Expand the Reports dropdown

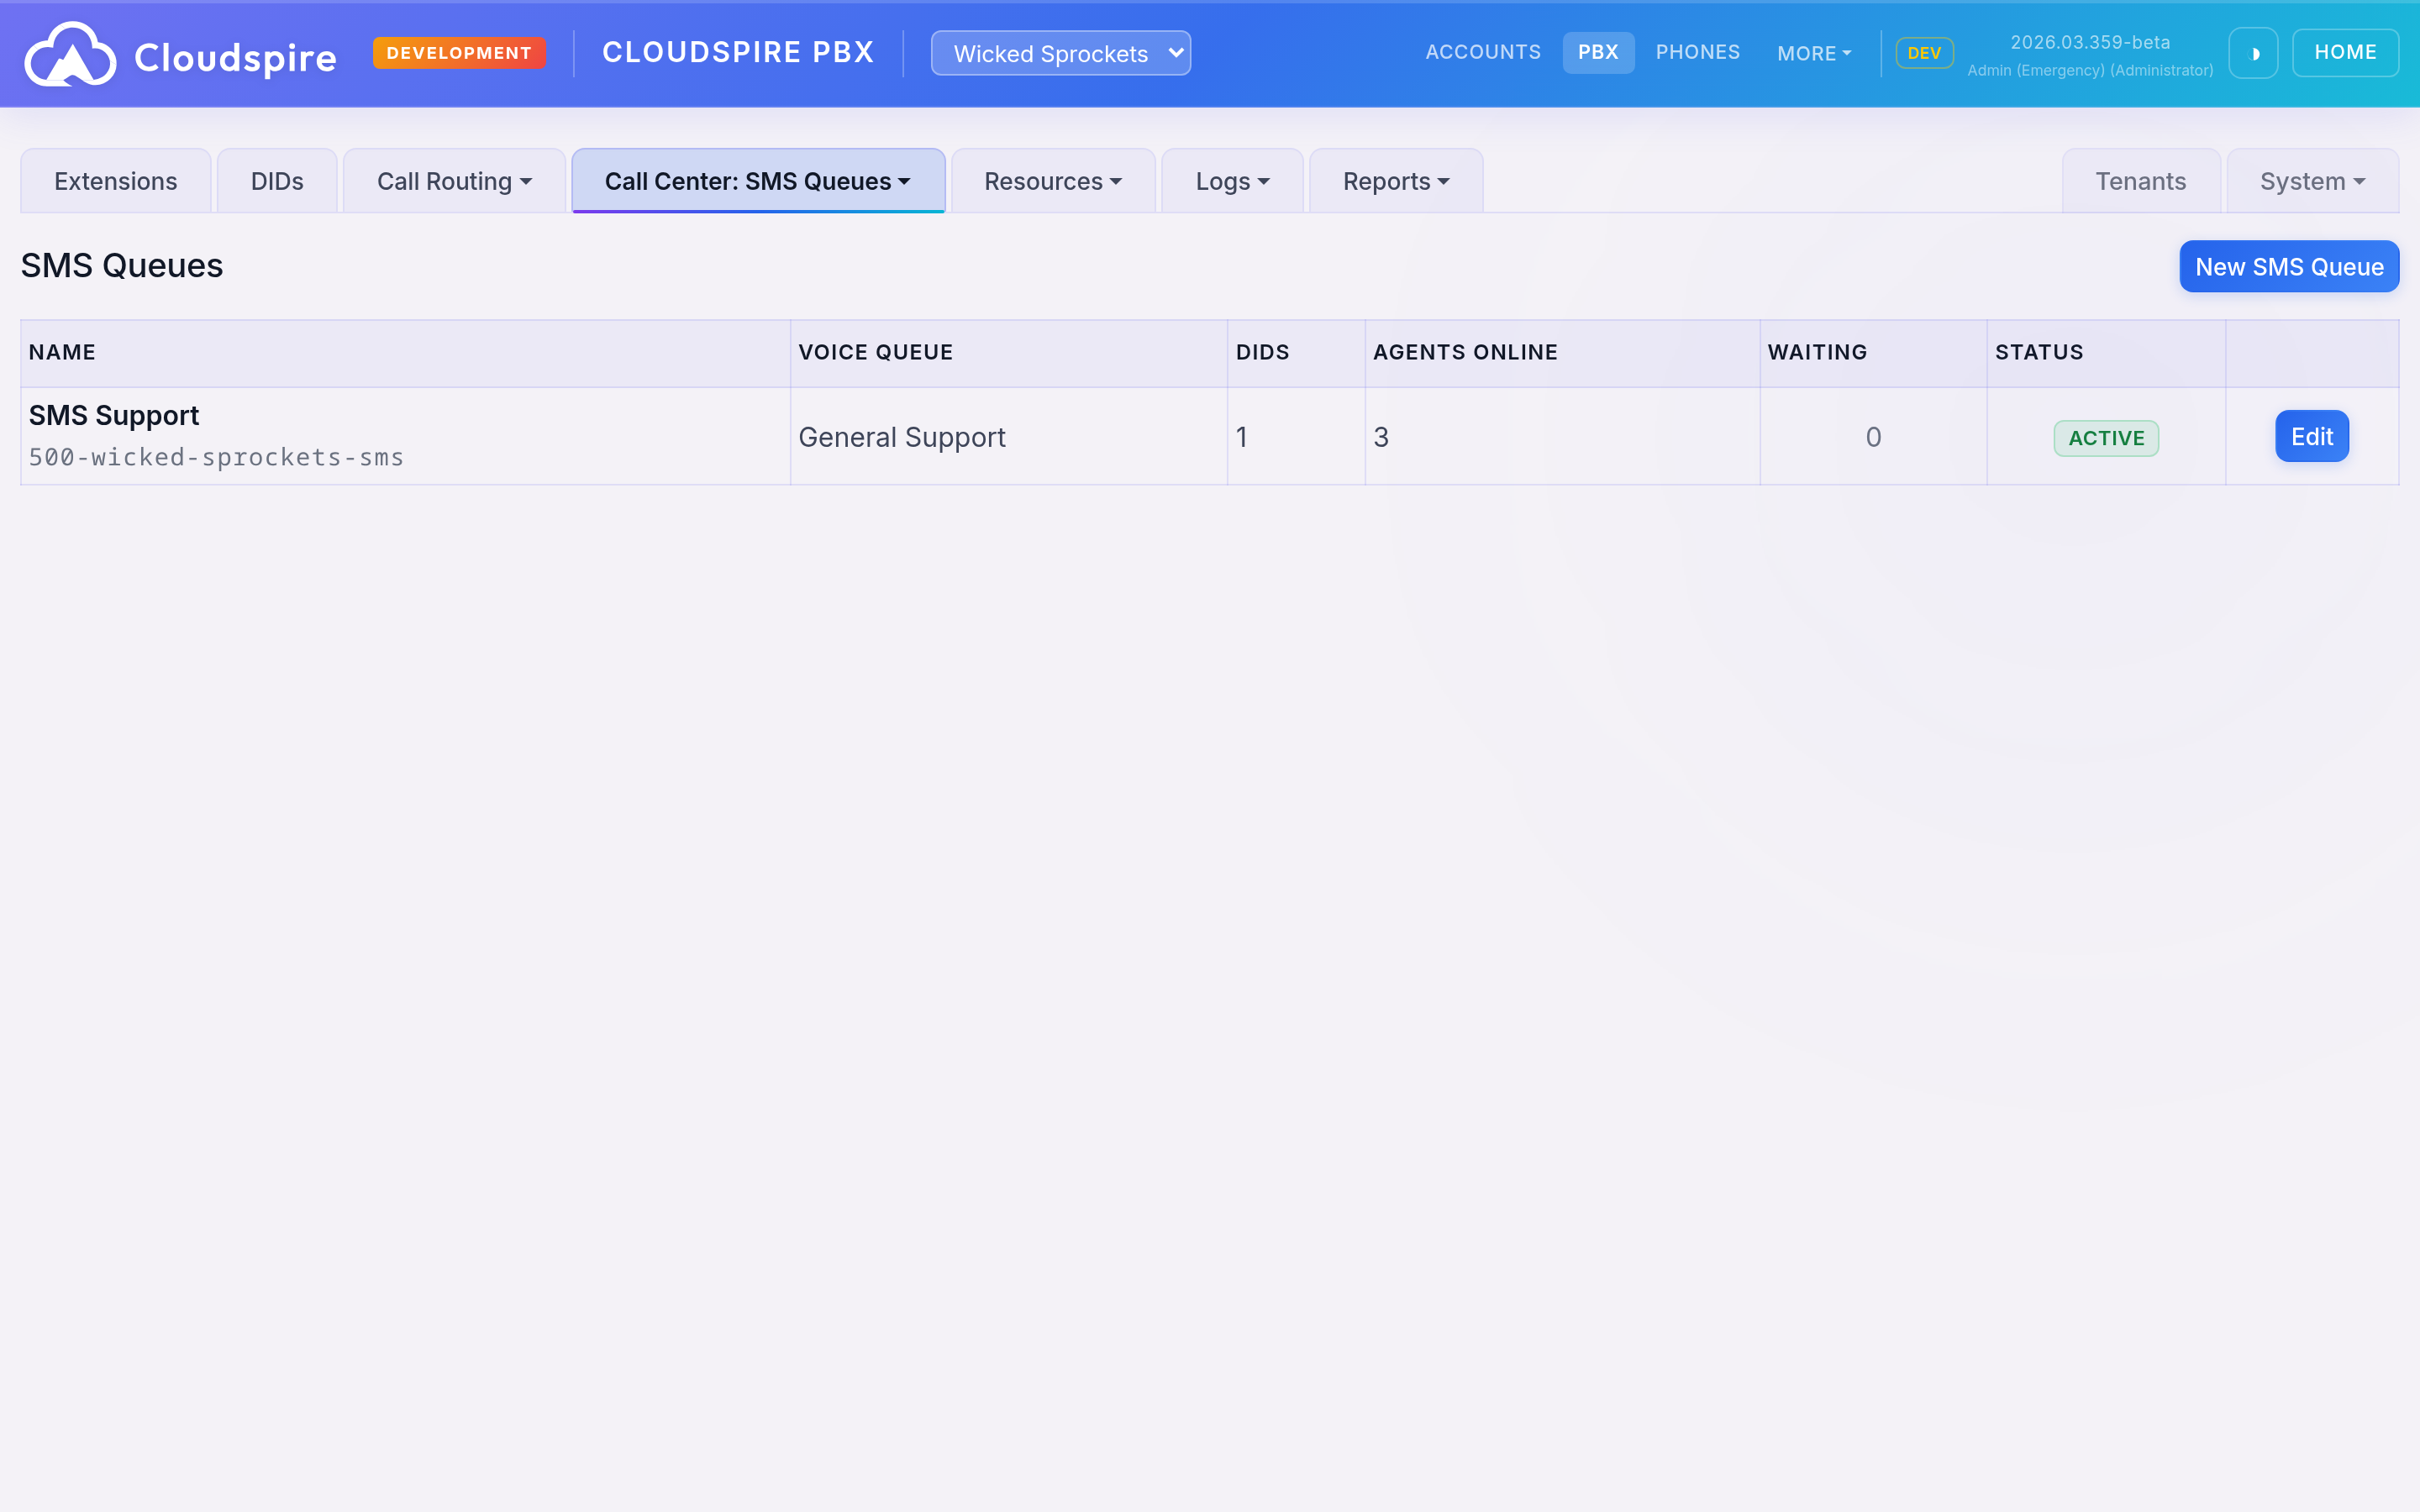1394,181
